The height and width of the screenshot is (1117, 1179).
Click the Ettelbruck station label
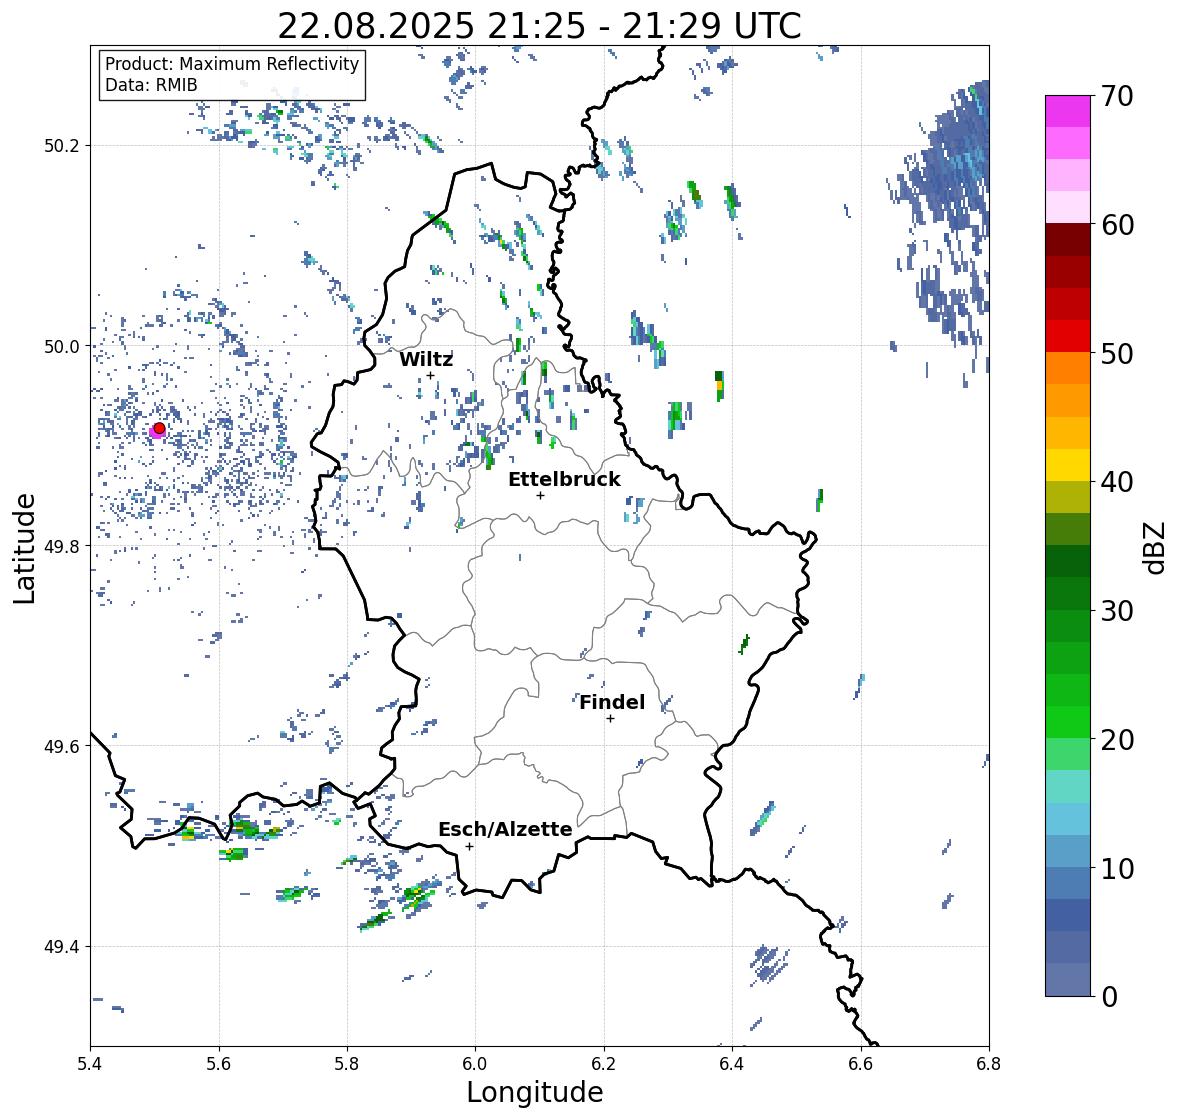564,480
